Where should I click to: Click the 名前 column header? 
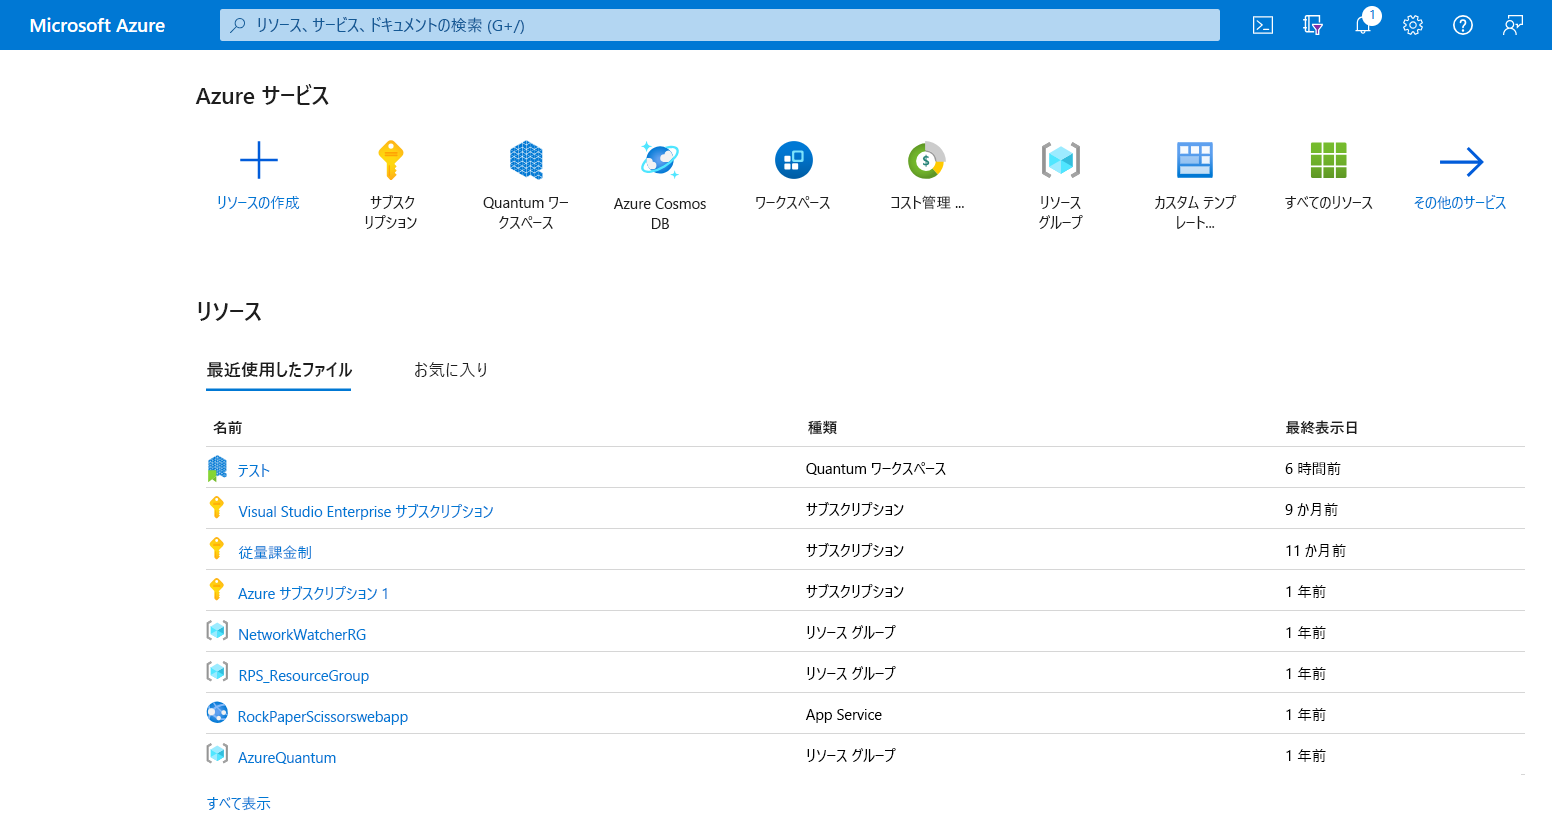(x=228, y=428)
